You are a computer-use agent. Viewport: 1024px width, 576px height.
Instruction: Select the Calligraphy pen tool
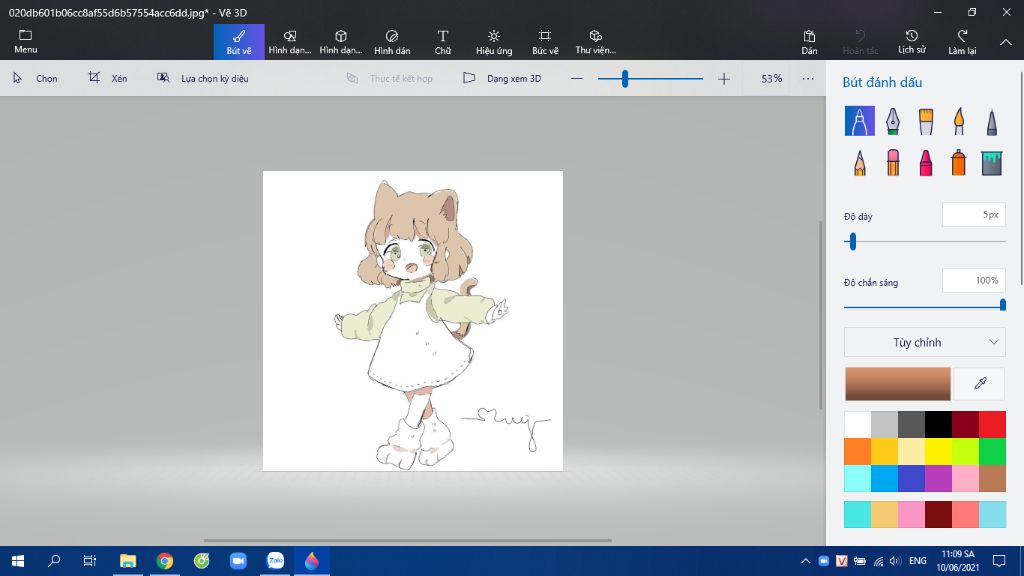(893, 121)
